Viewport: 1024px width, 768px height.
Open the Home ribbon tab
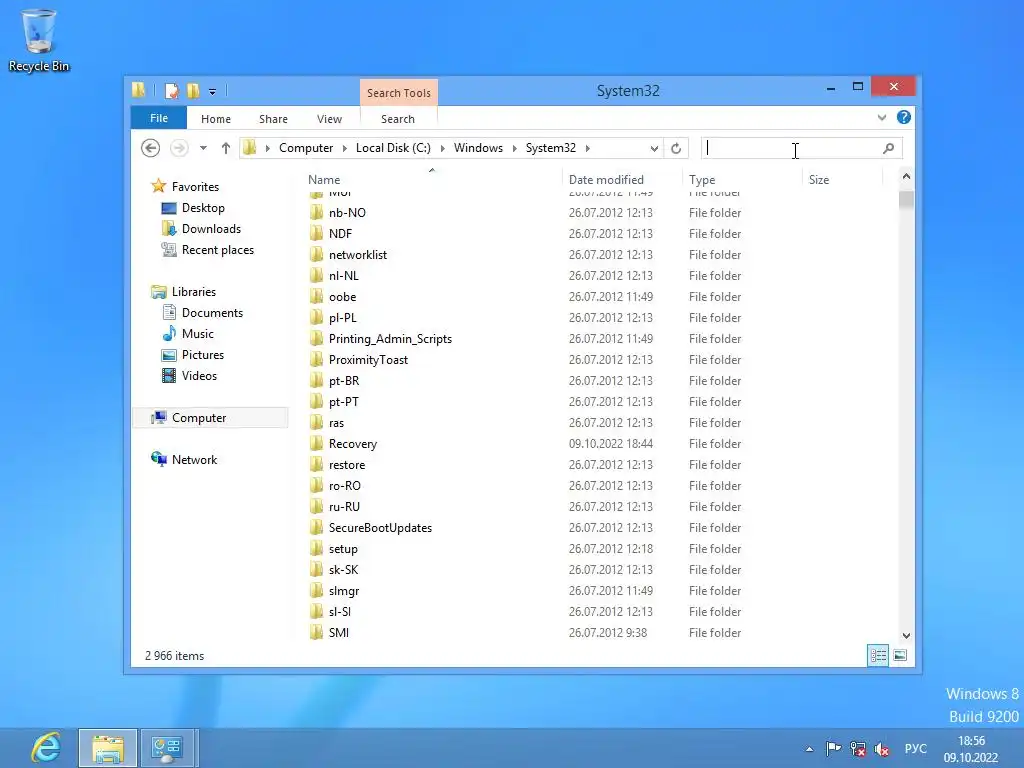(216, 119)
